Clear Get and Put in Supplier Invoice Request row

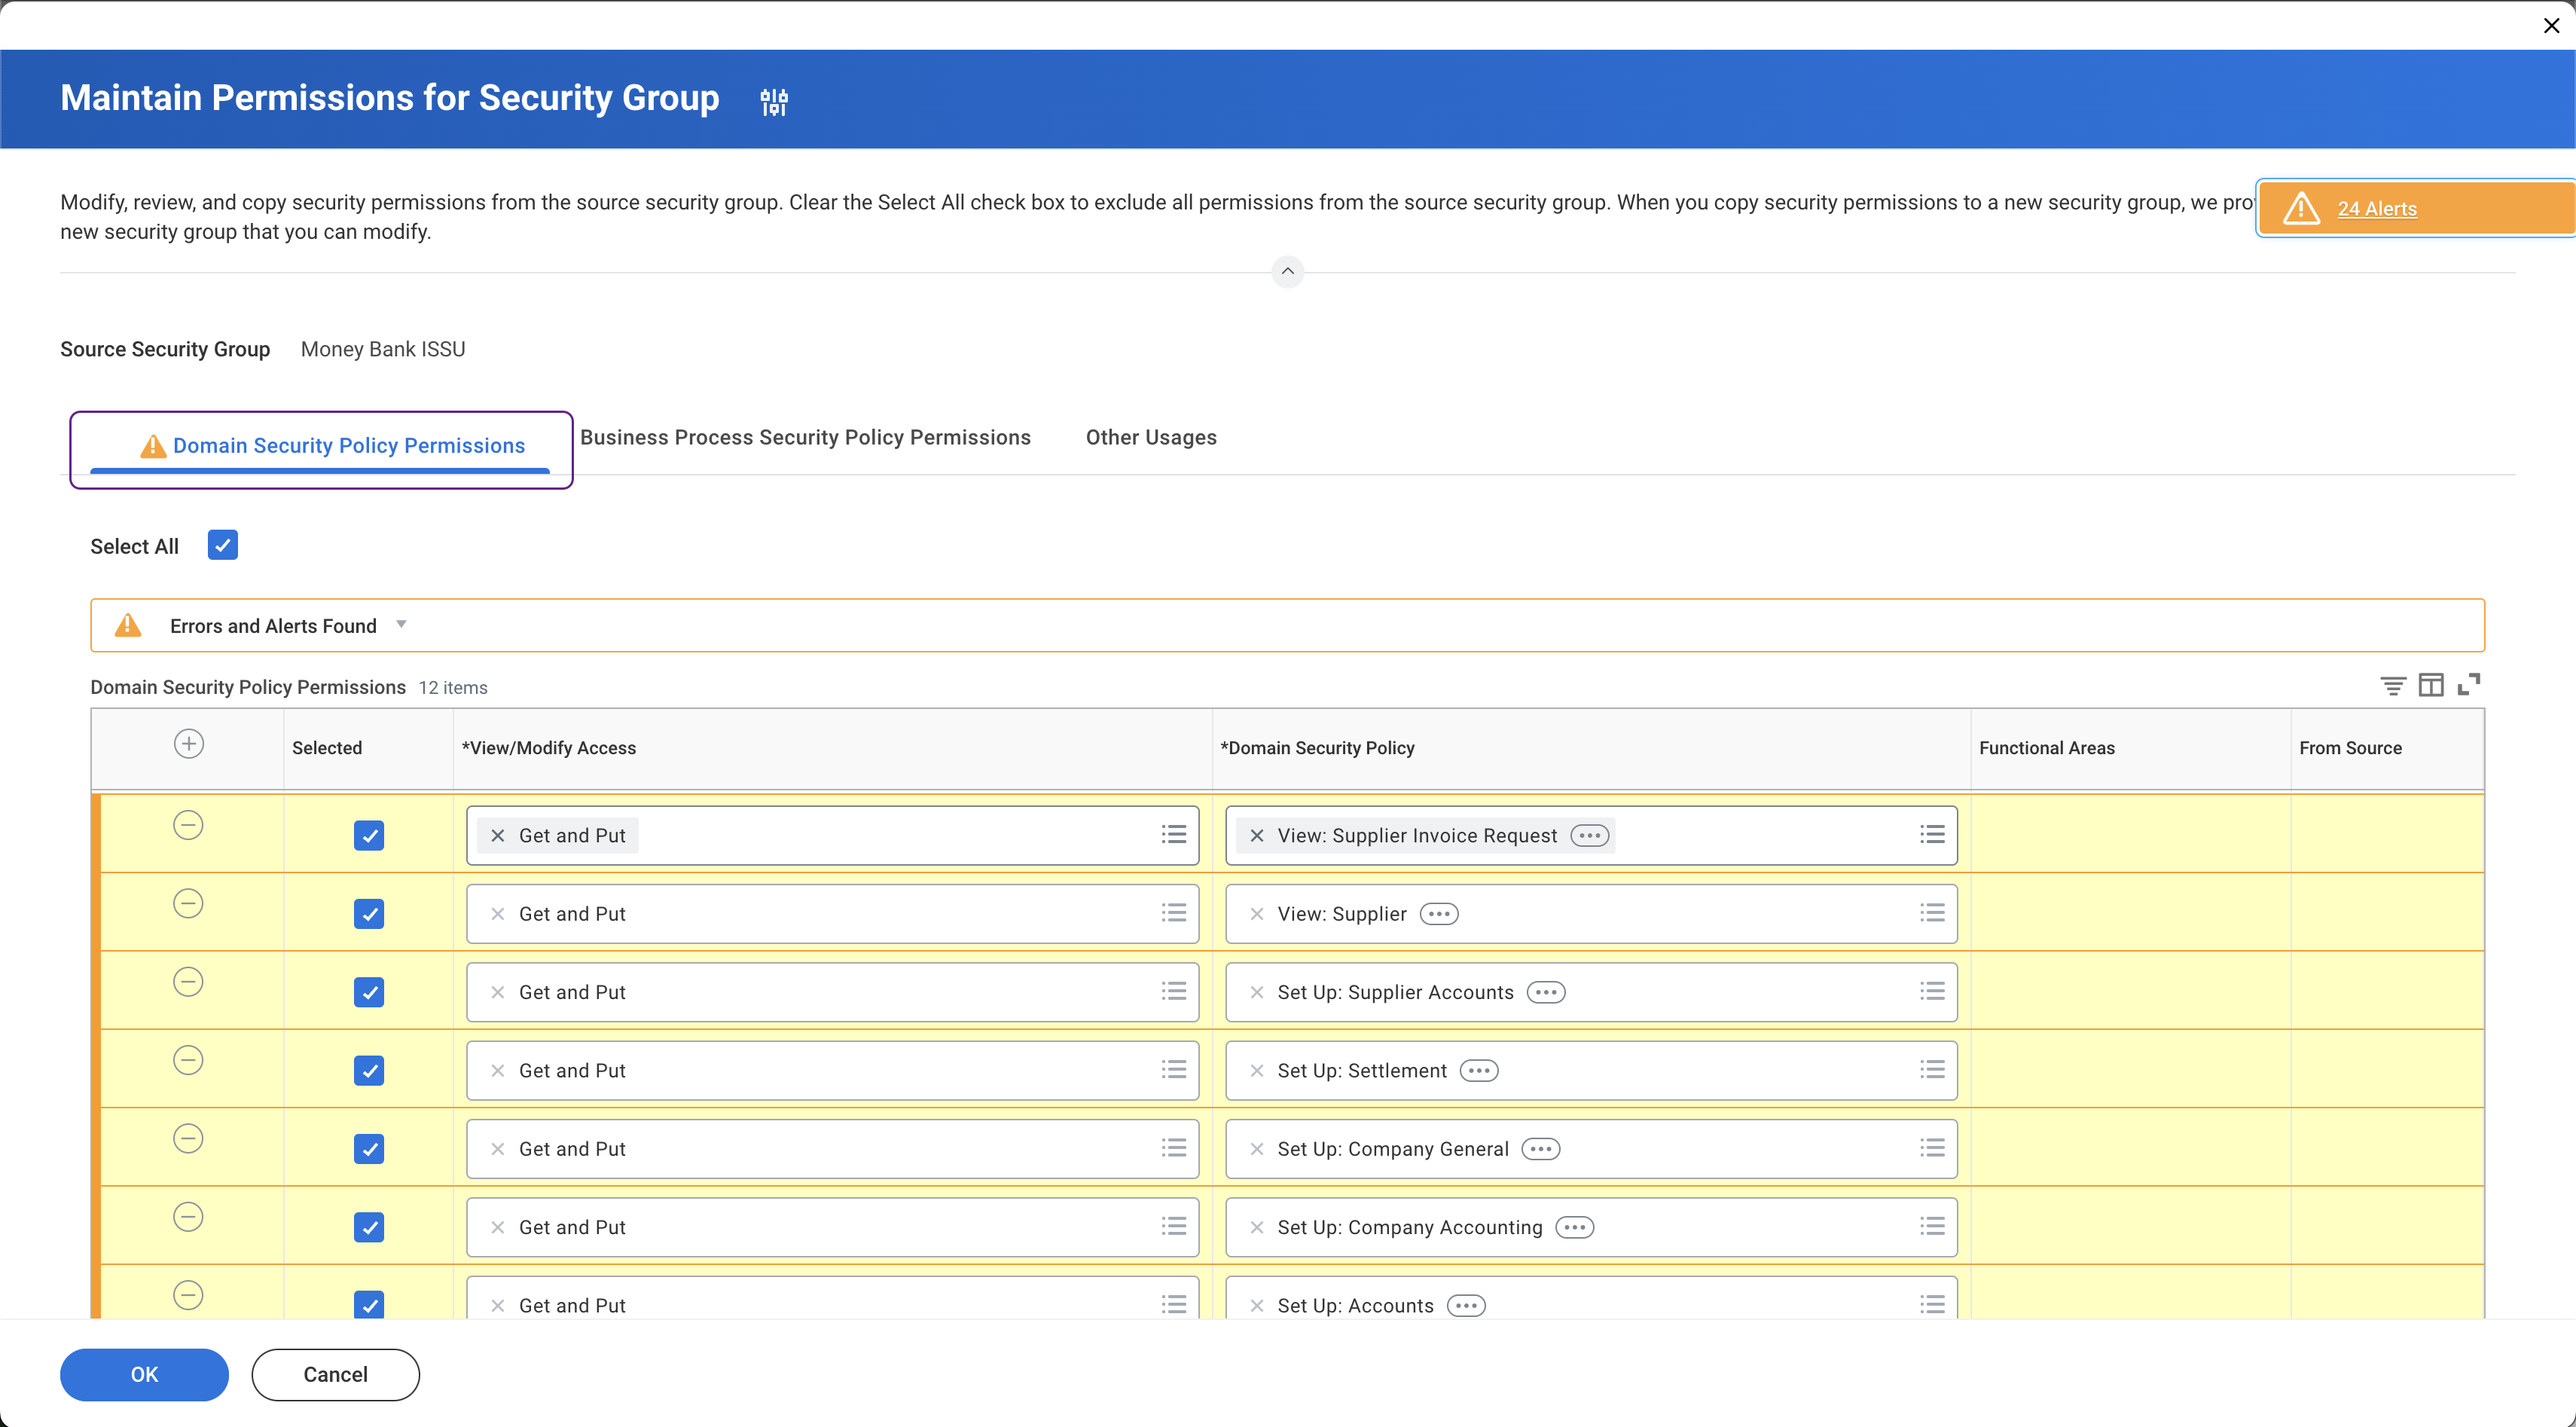498,836
